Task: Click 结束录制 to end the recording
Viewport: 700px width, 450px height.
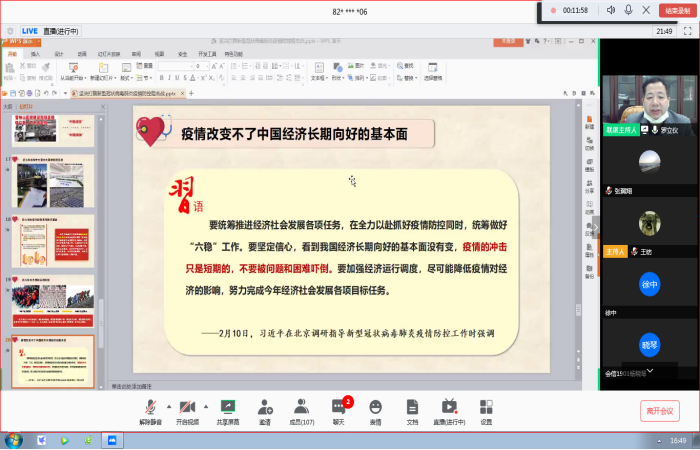Action: (x=678, y=10)
